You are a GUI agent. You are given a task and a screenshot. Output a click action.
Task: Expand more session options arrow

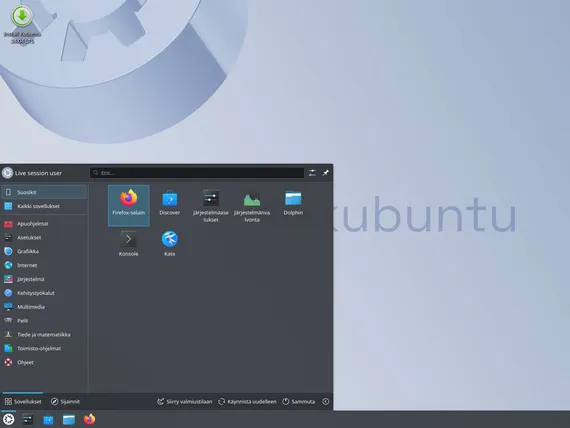click(326, 401)
